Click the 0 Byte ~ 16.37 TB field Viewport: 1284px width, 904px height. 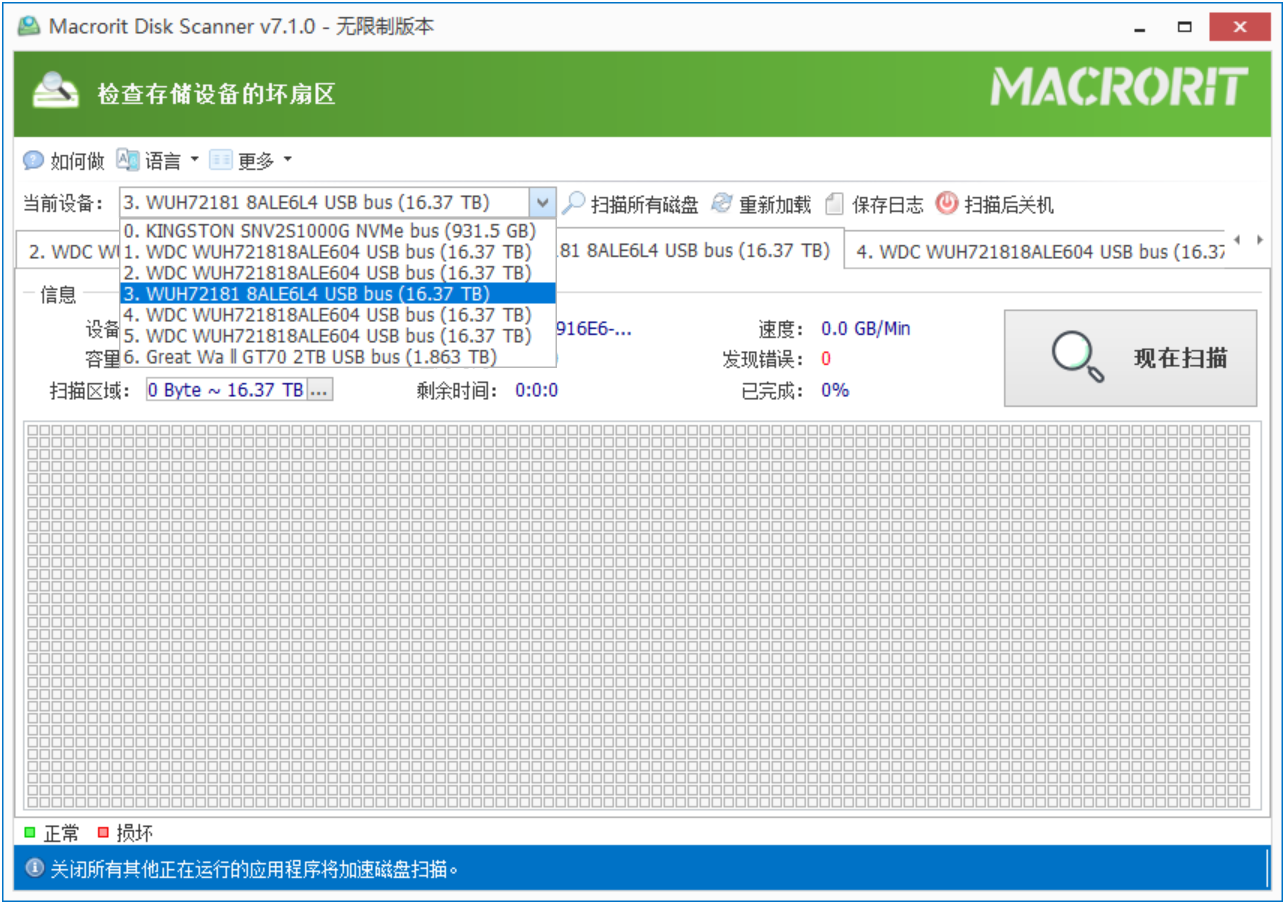(226, 390)
